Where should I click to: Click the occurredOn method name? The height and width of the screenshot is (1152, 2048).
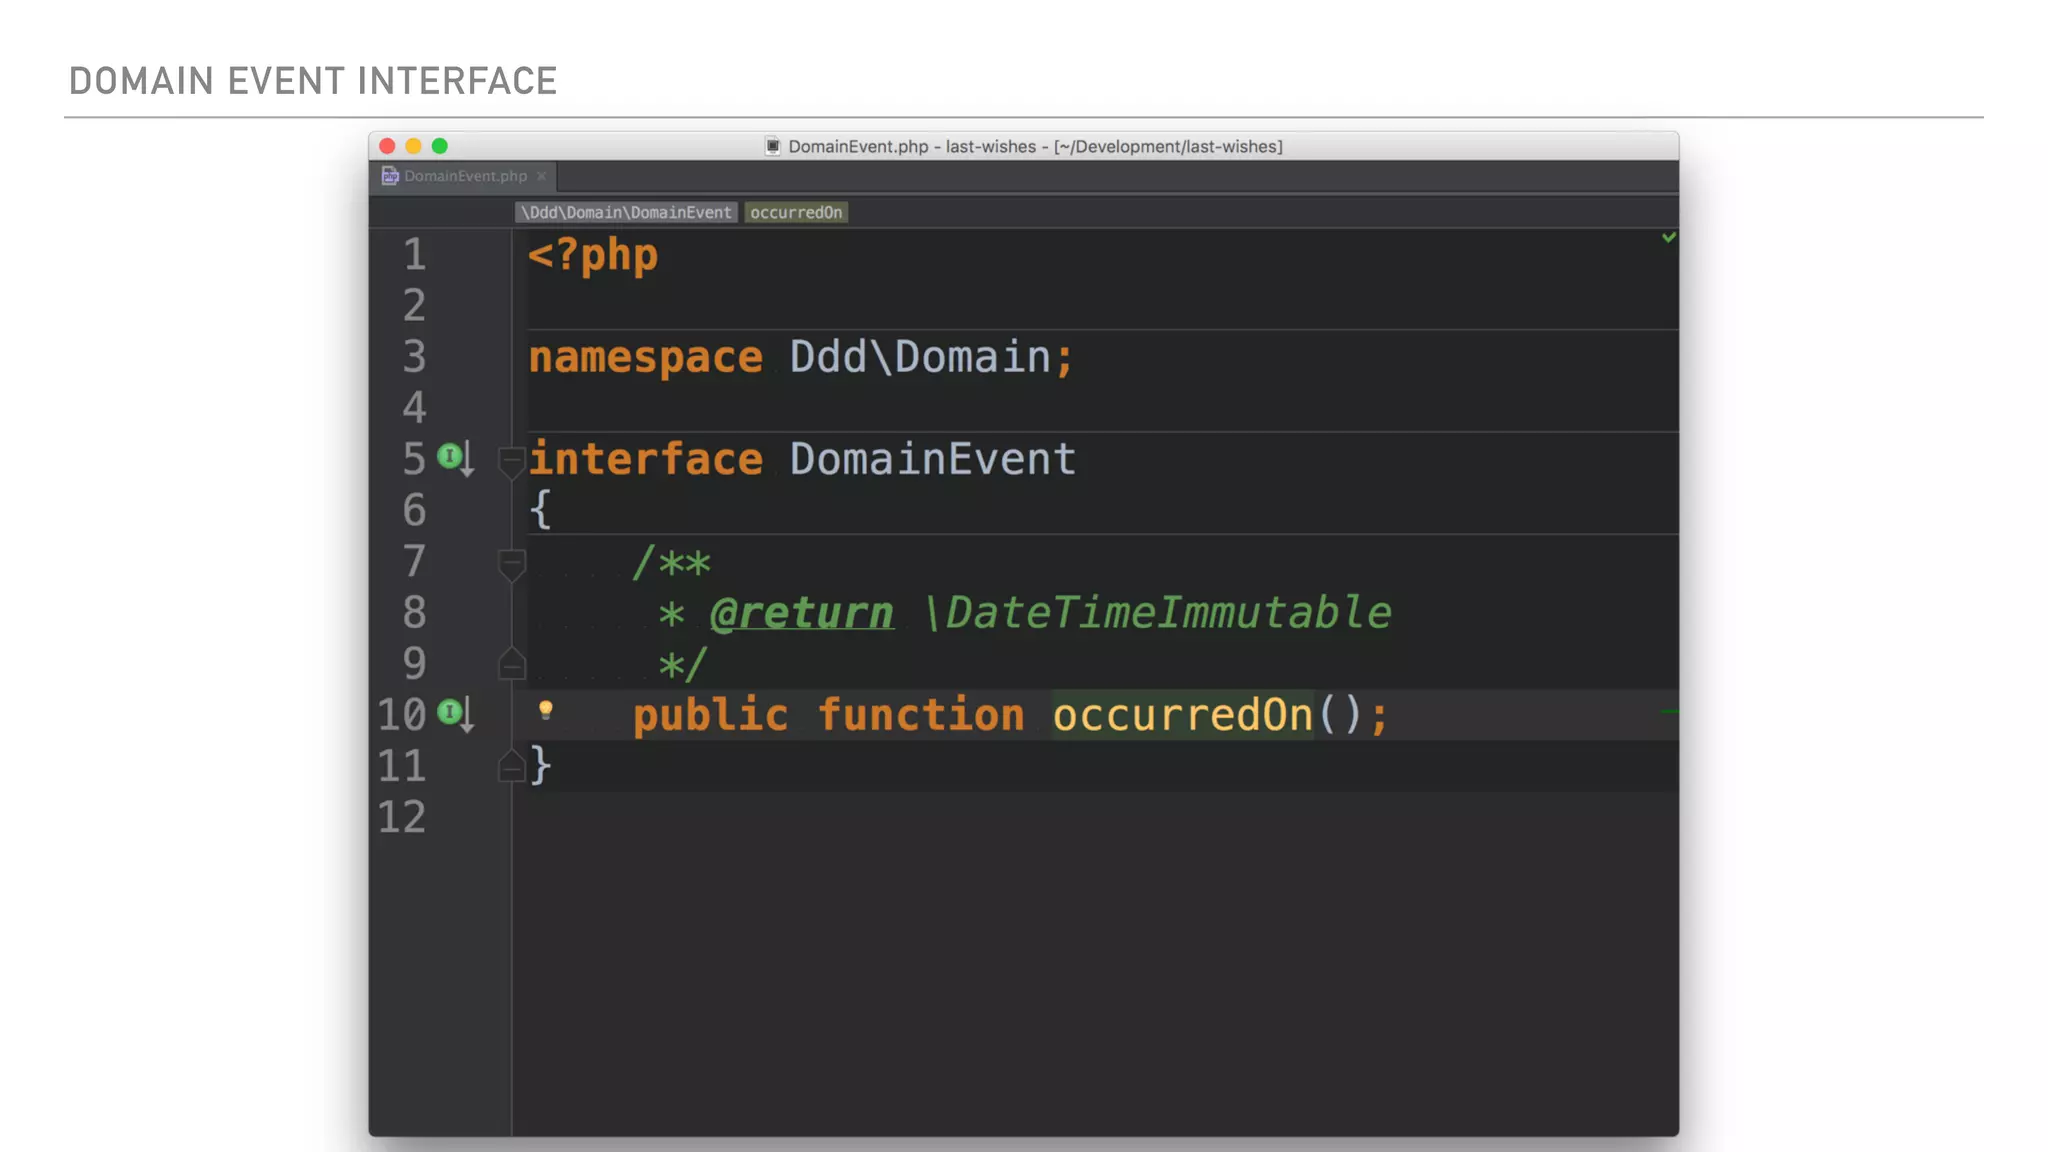tap(1182, 715)
